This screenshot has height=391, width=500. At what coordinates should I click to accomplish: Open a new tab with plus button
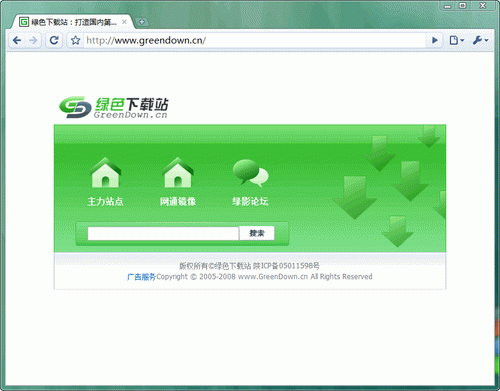click(142, 22)
